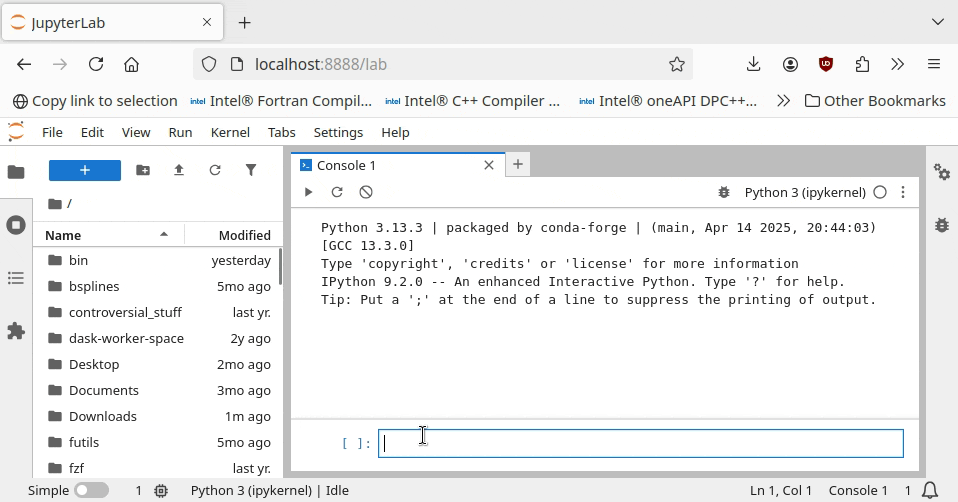958x502 pixels.
Task: Bookmark this page with the star icon
Action: pos(676,64)
